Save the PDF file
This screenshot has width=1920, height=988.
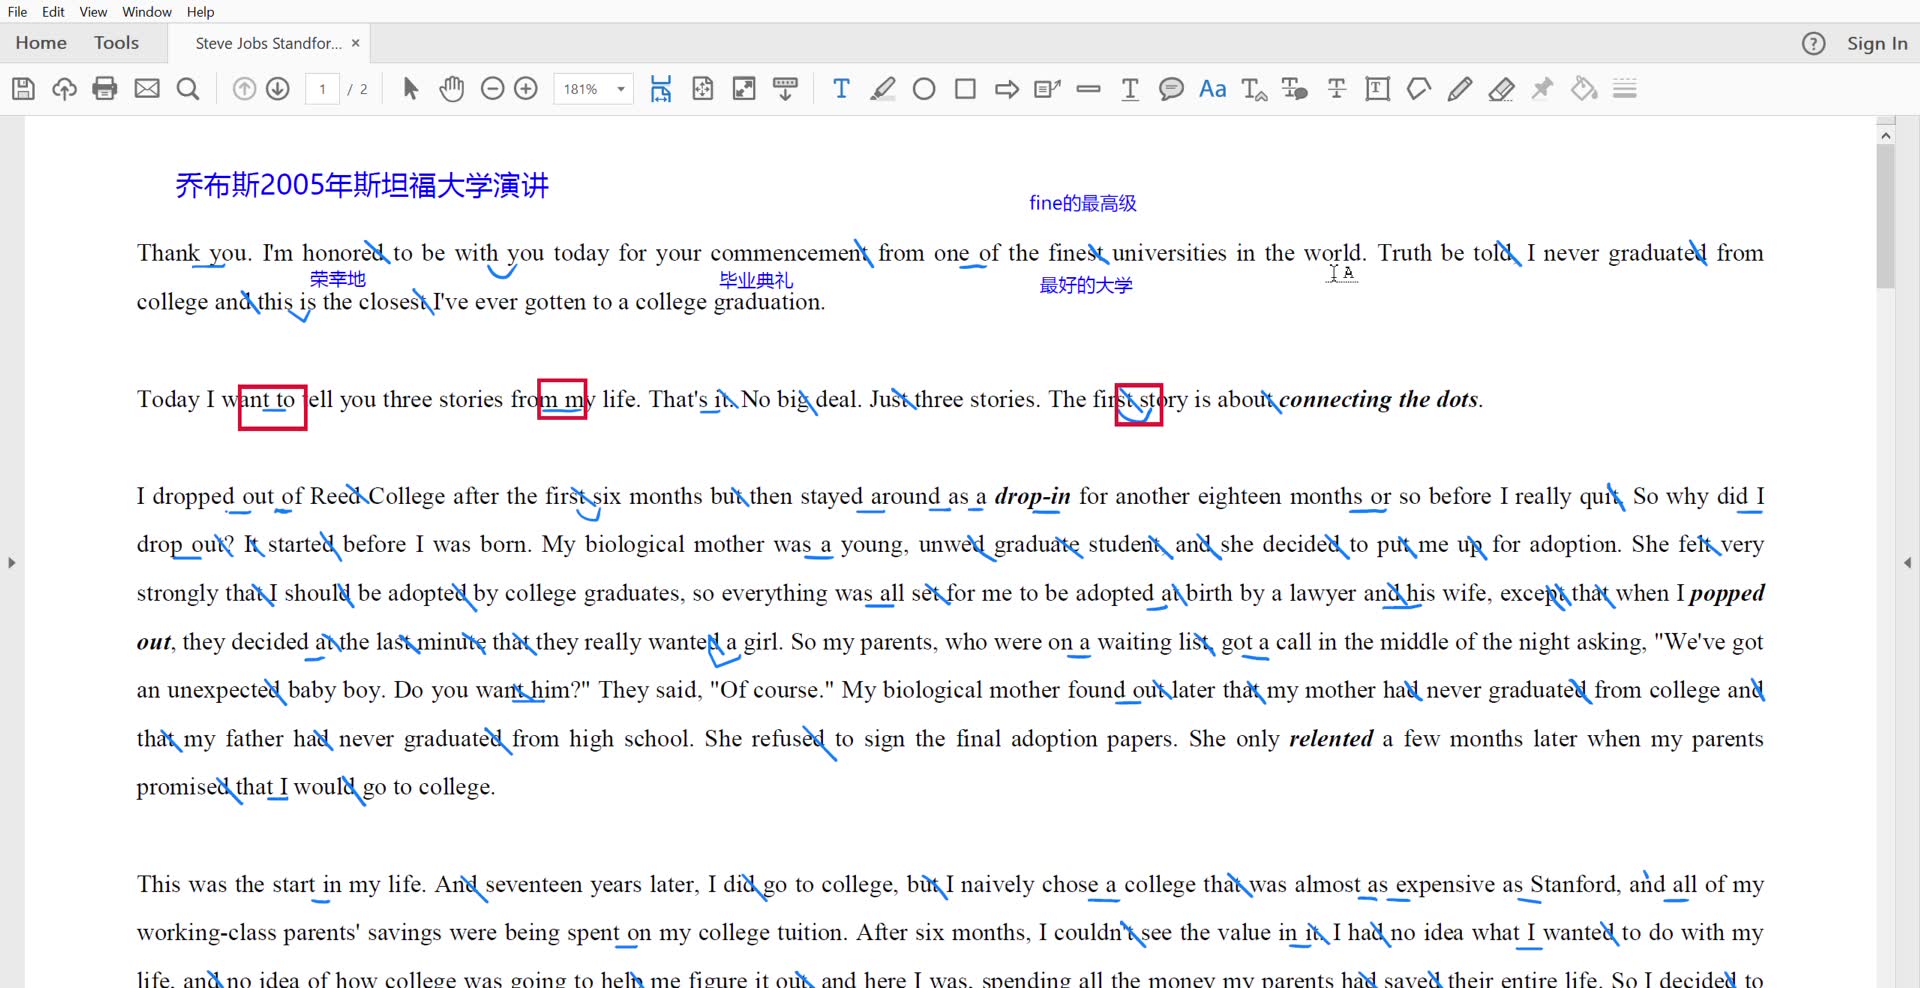pyautogui.click(x=23, y=89)
